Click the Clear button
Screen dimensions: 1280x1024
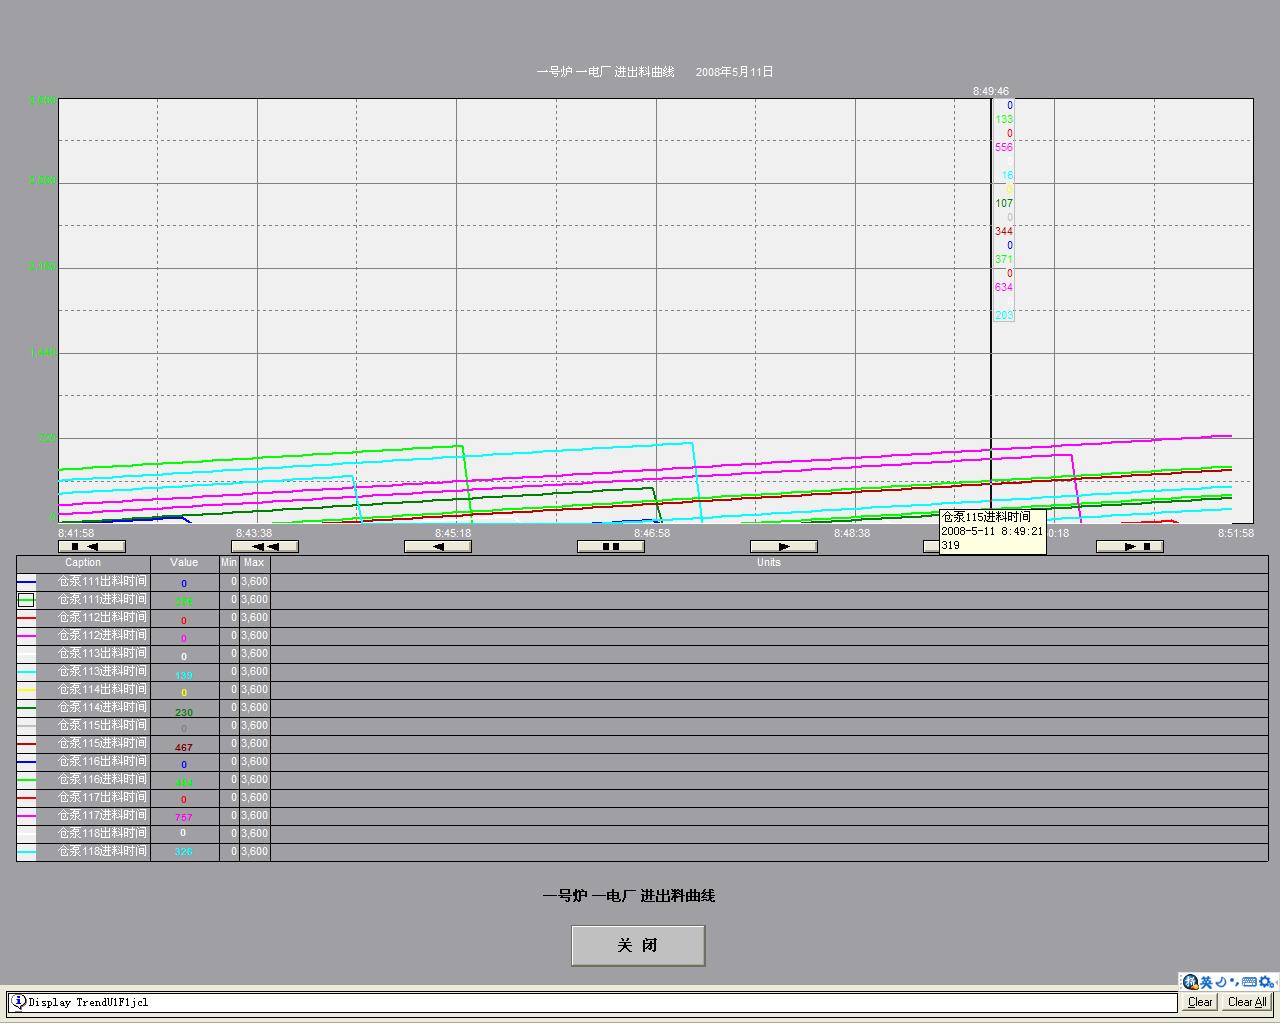tap(1200, 1002)
